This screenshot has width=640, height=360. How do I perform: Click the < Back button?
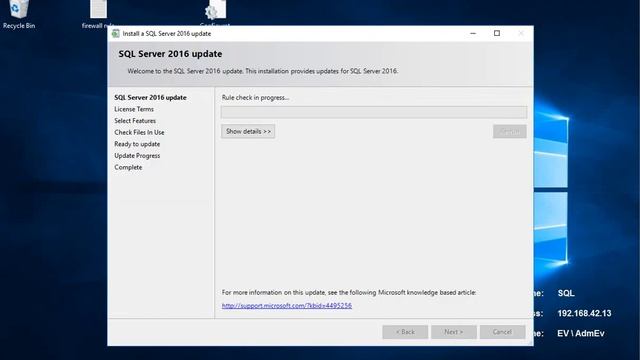[x=405, y=332]
